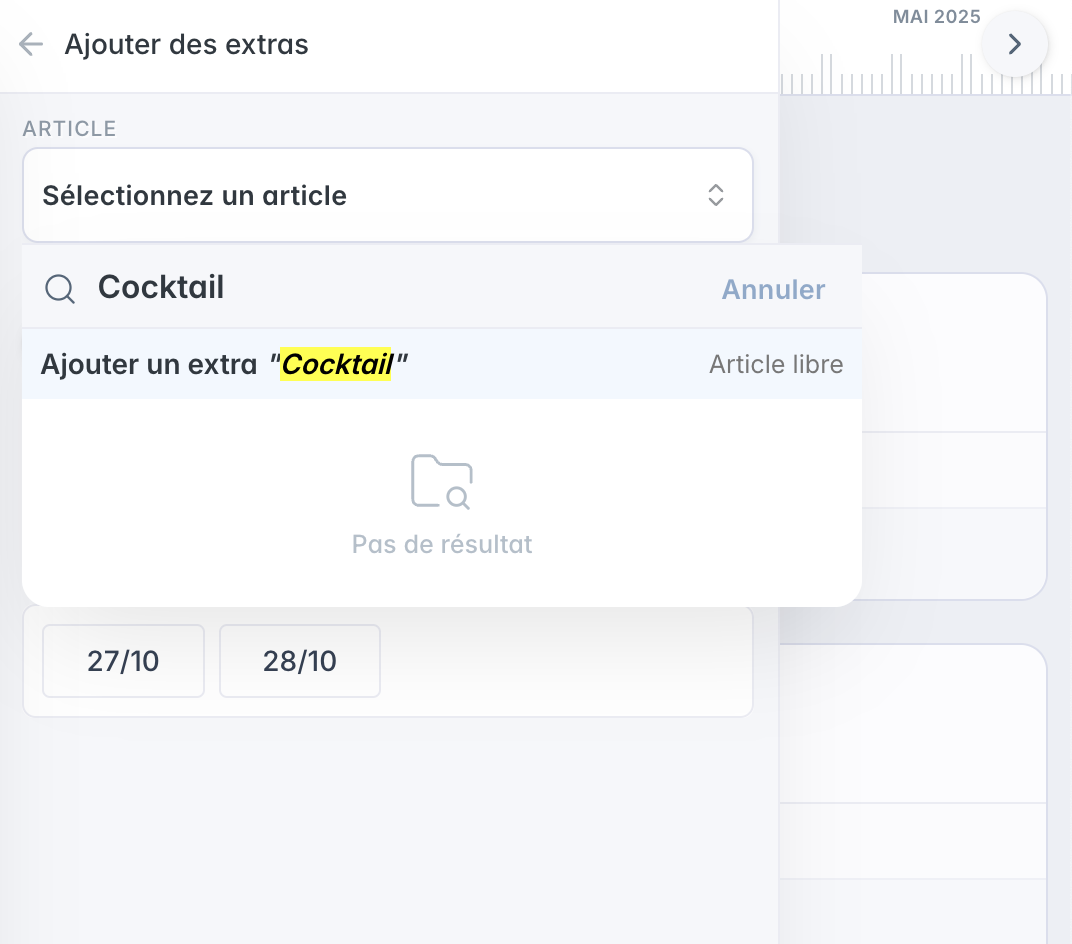The image size is (1072, 944).
Task: Click the timeline ruler under MAI 2025
Action: click(x=926, y=74)
